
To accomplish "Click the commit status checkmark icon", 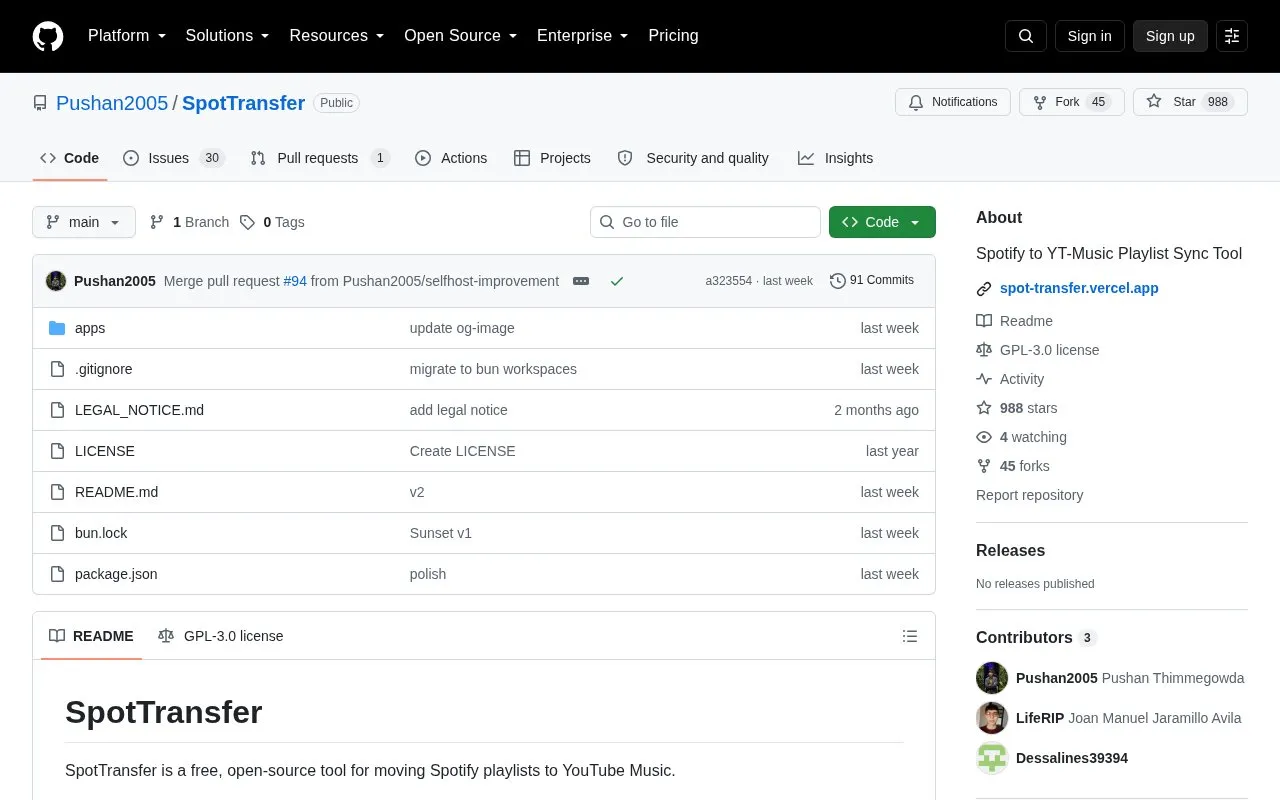I will [x=617, y=281].
